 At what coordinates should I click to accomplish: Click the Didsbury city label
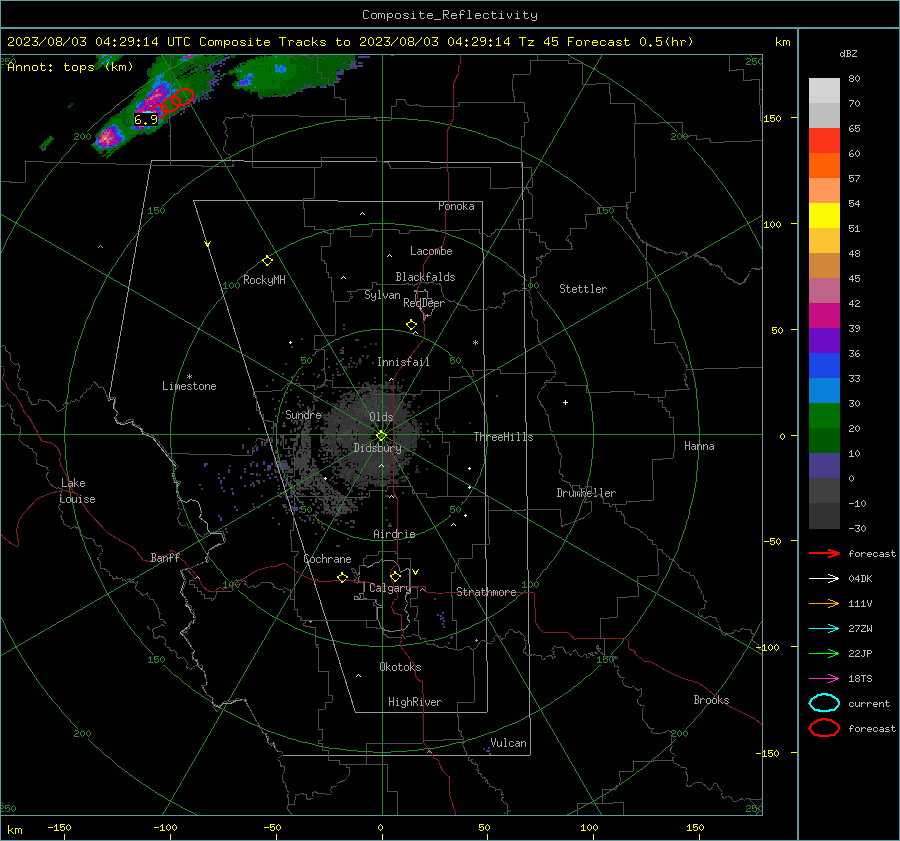point(377,448)
